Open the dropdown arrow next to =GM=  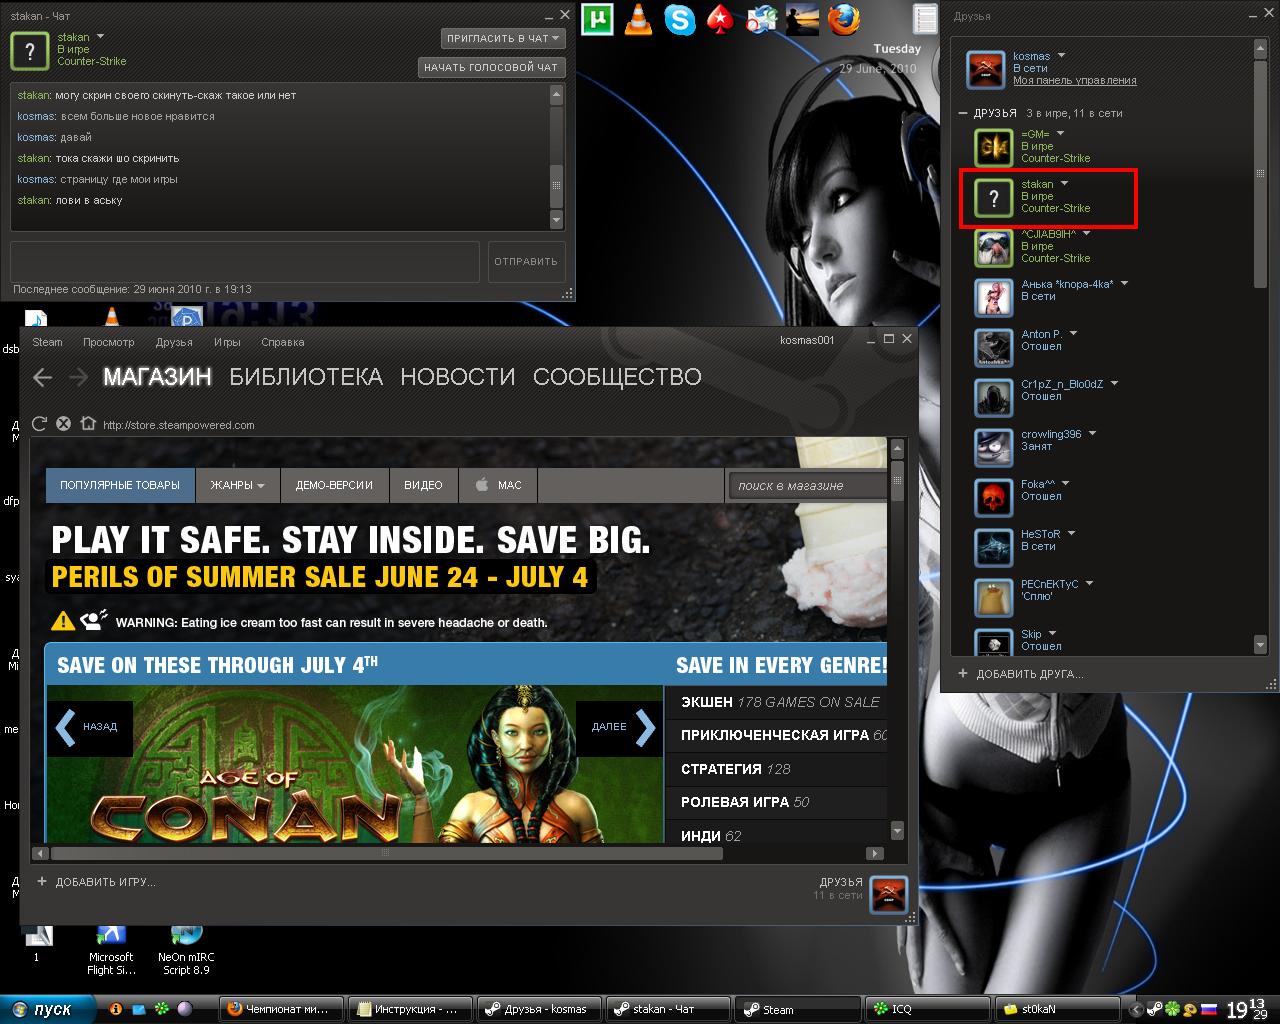coord(1060,134)
